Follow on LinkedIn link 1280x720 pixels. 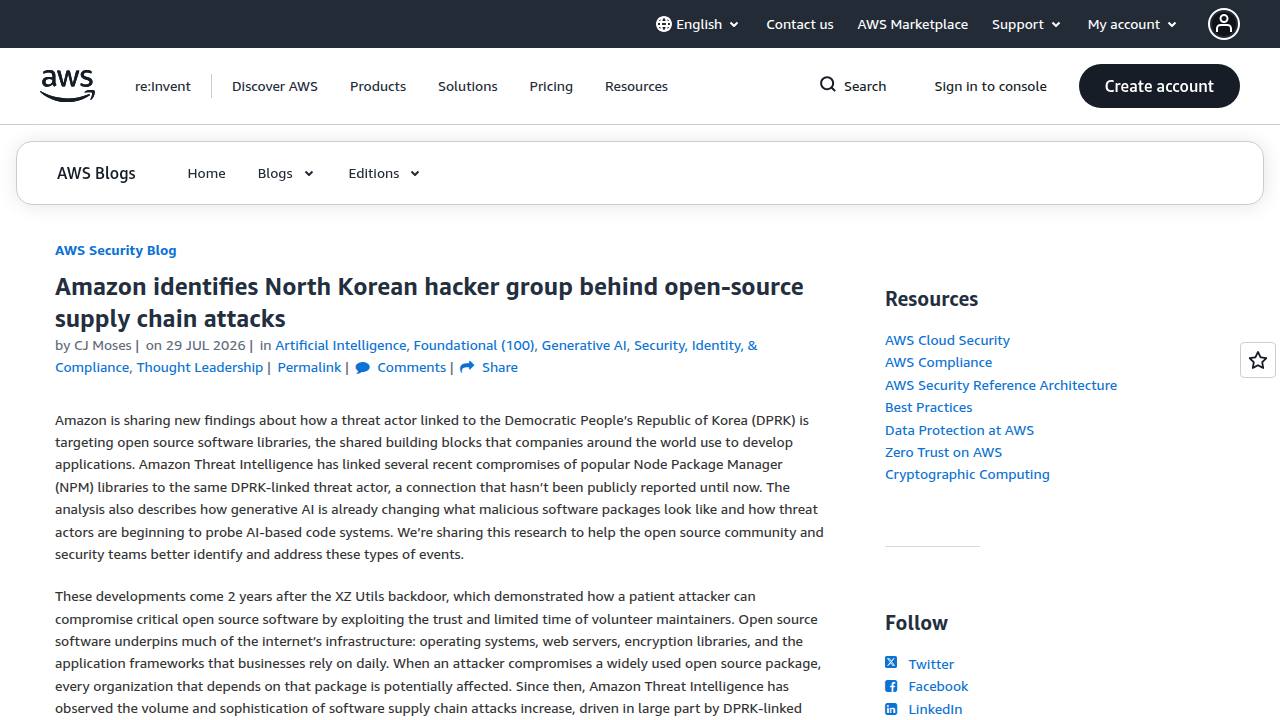935,709
